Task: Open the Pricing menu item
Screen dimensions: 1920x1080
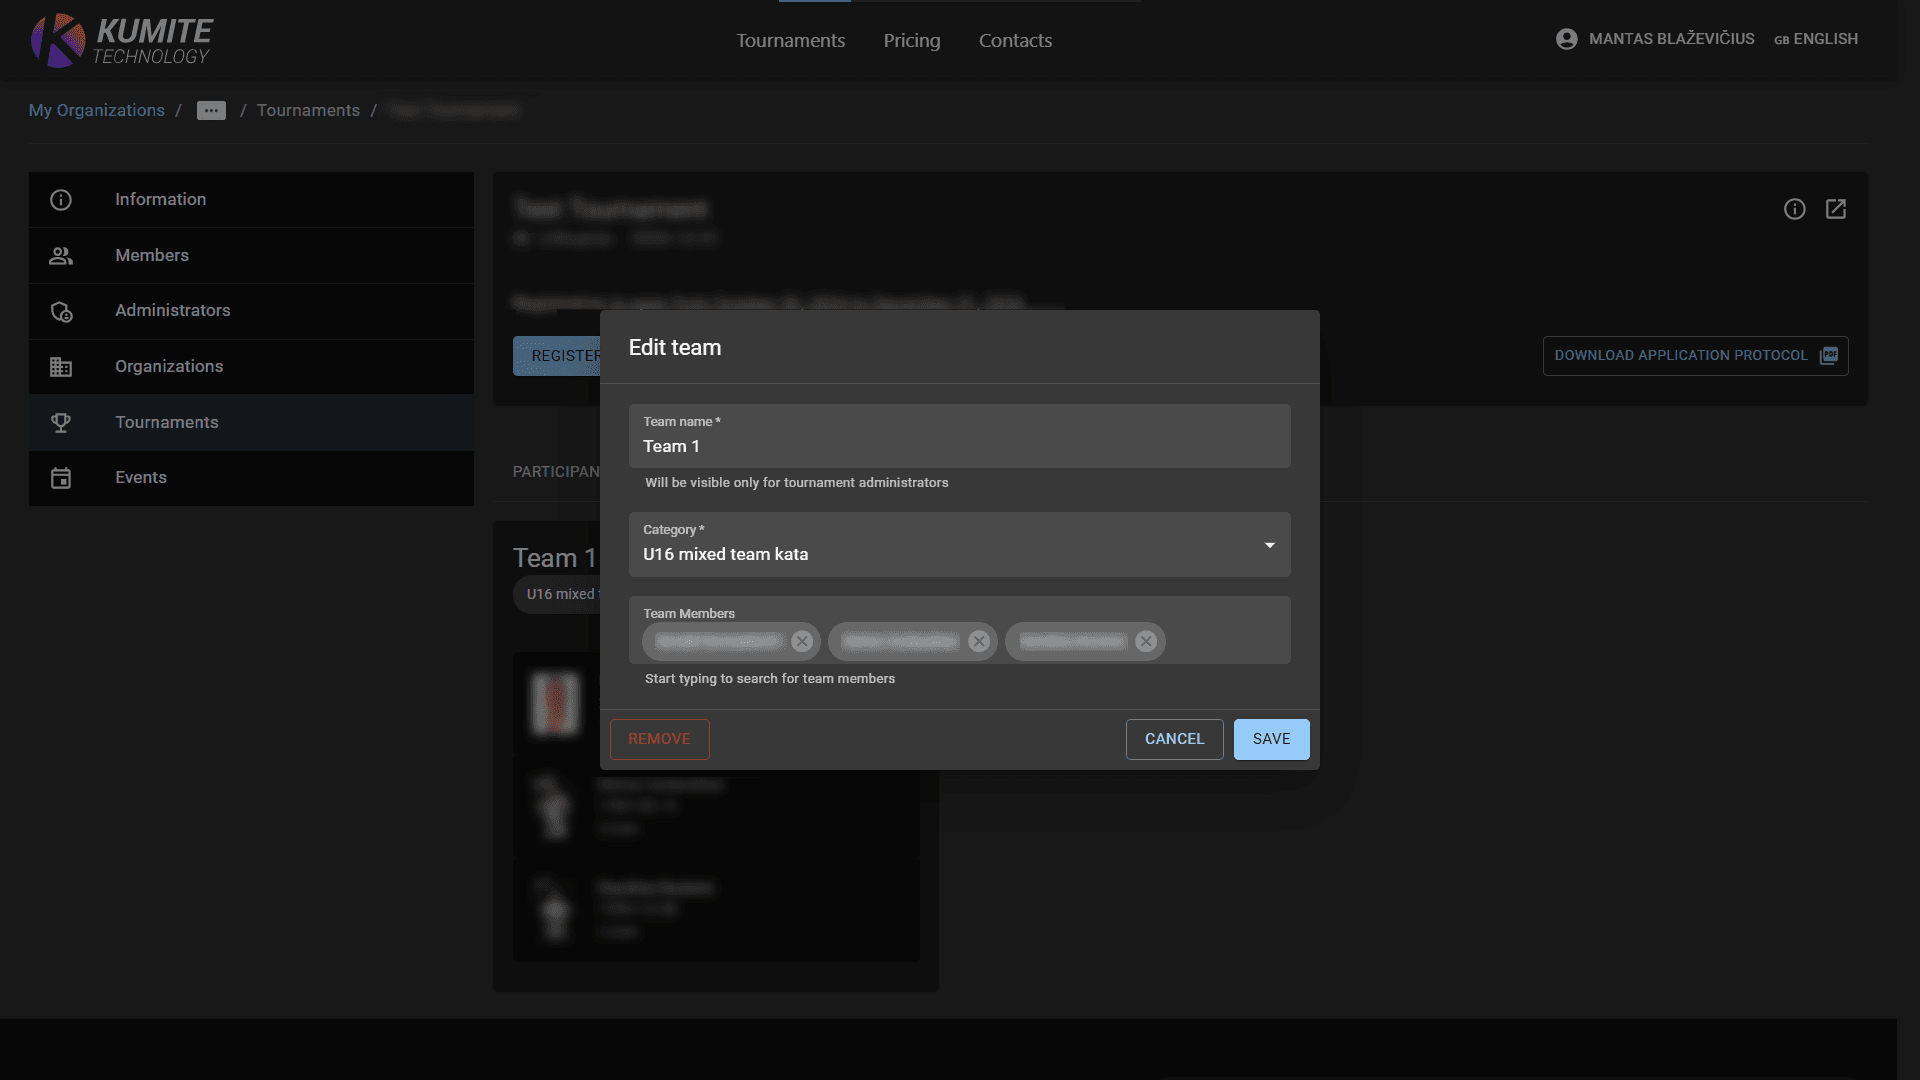Action: 911,41
